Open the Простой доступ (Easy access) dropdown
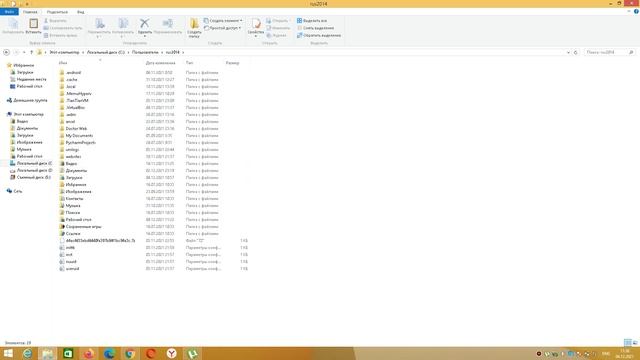This screenshot has height=360, width=640. (222, 28)
